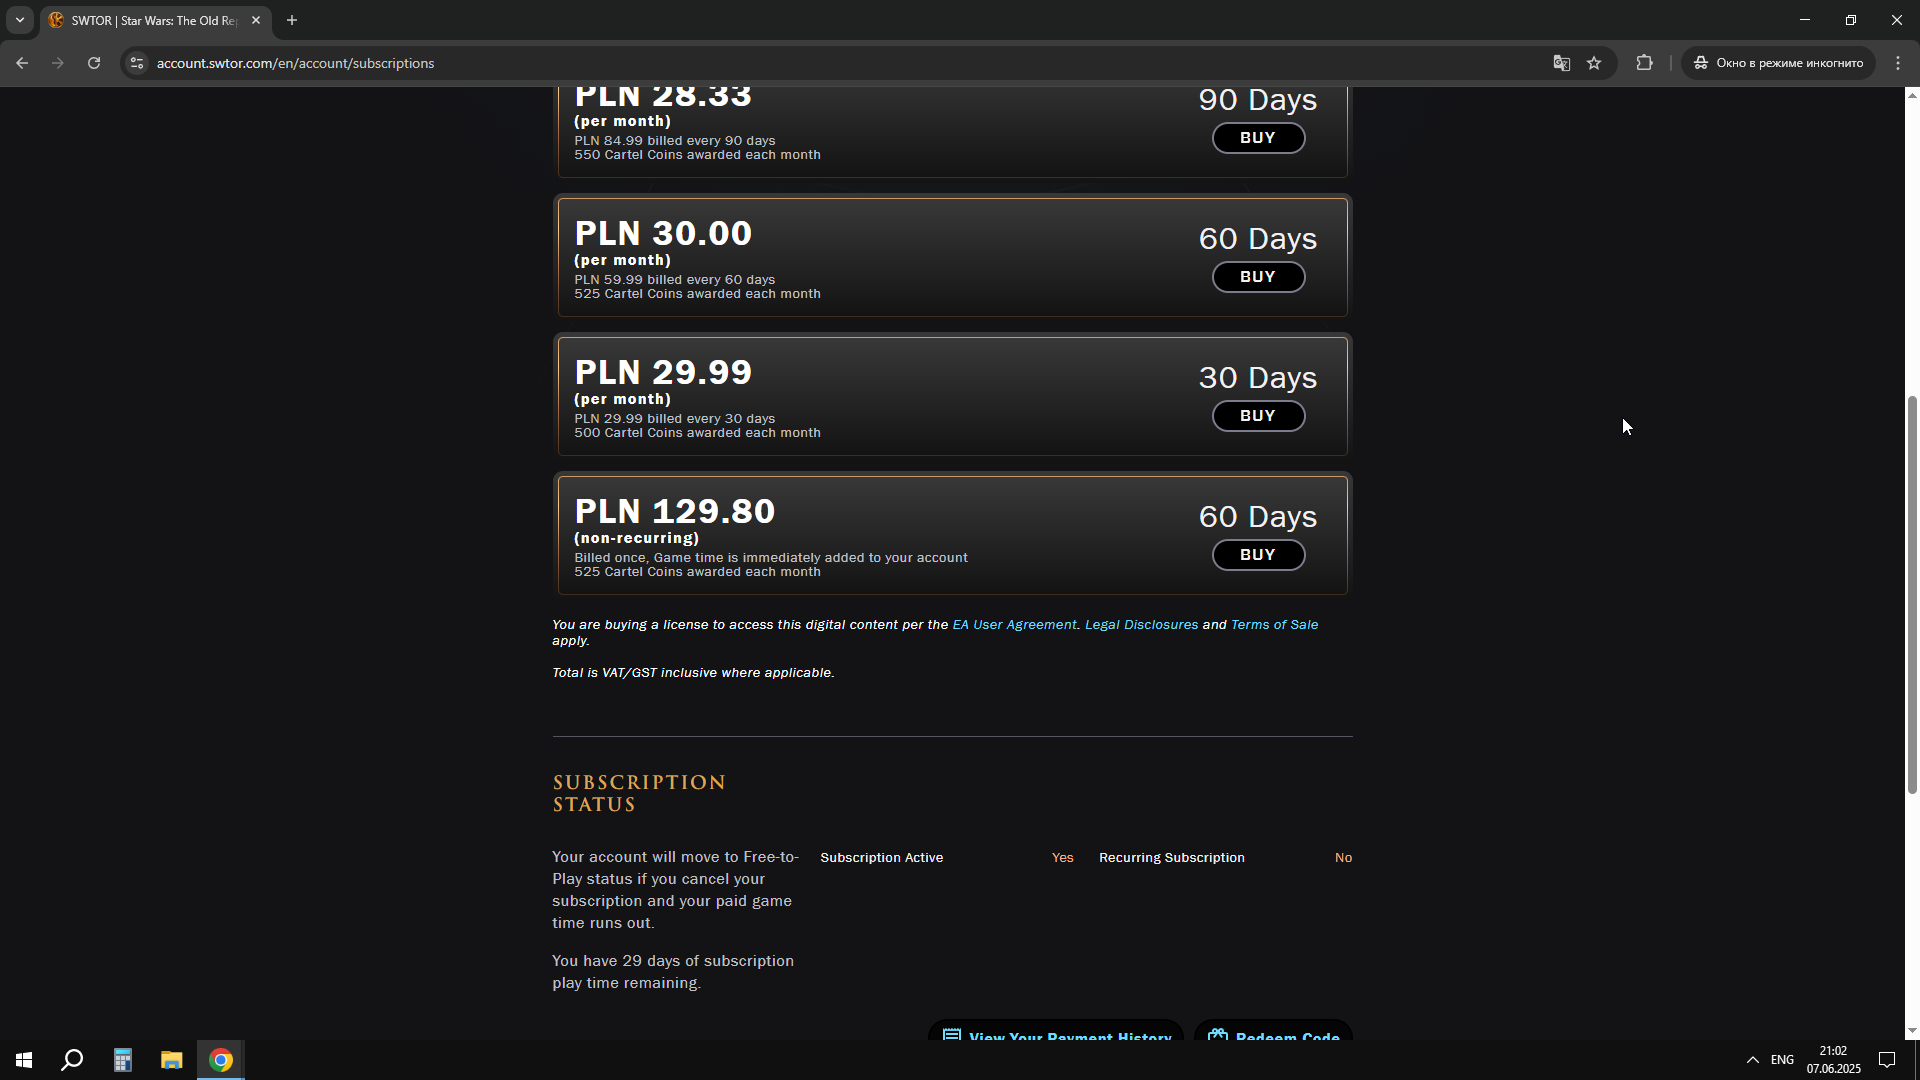The image size is (1920, 1080).
Task: Open the Terms of Sale link
Action: coord(1274,625)
